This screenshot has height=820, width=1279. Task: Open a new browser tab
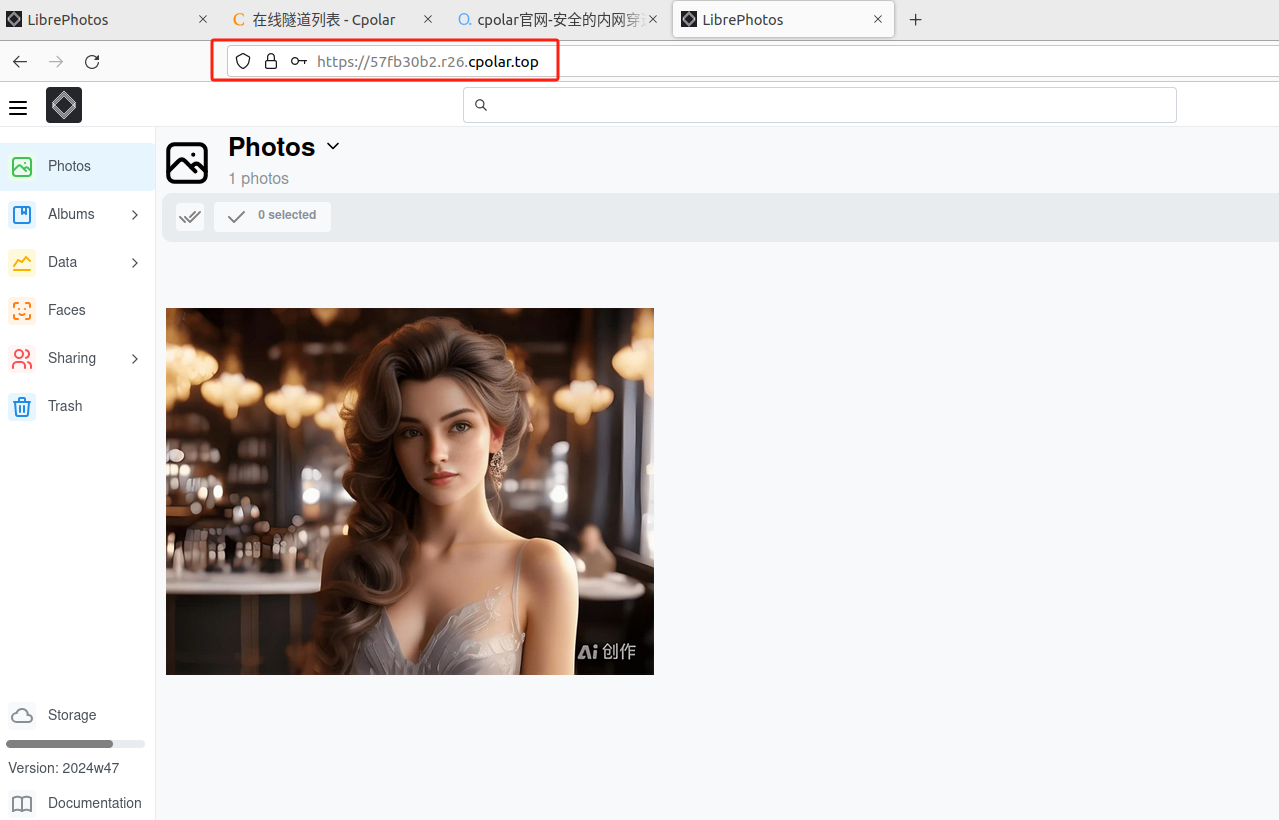(x=915, y=20)
